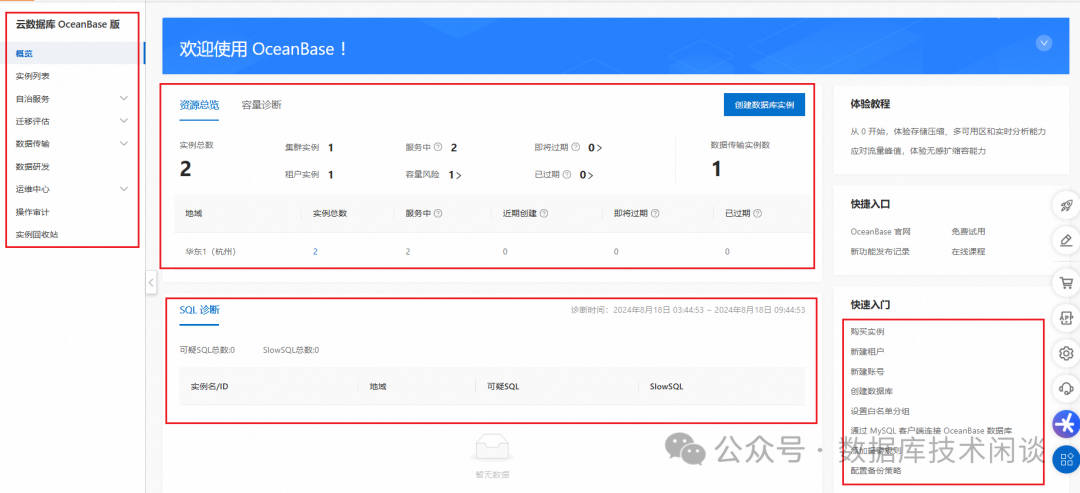Click the SlowSQL column header
Viewport: 1080px width, 493px height.
667,386
